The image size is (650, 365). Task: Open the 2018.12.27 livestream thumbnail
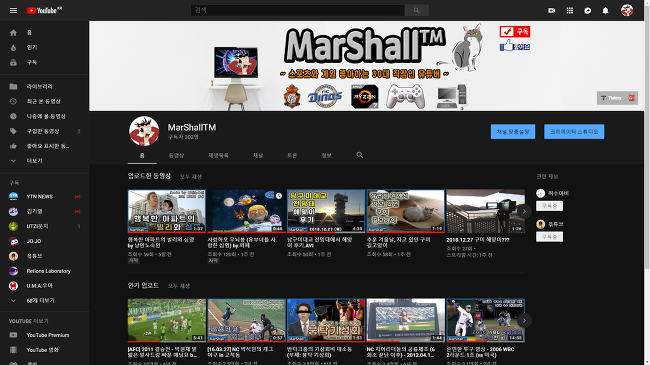pos(485,211)
